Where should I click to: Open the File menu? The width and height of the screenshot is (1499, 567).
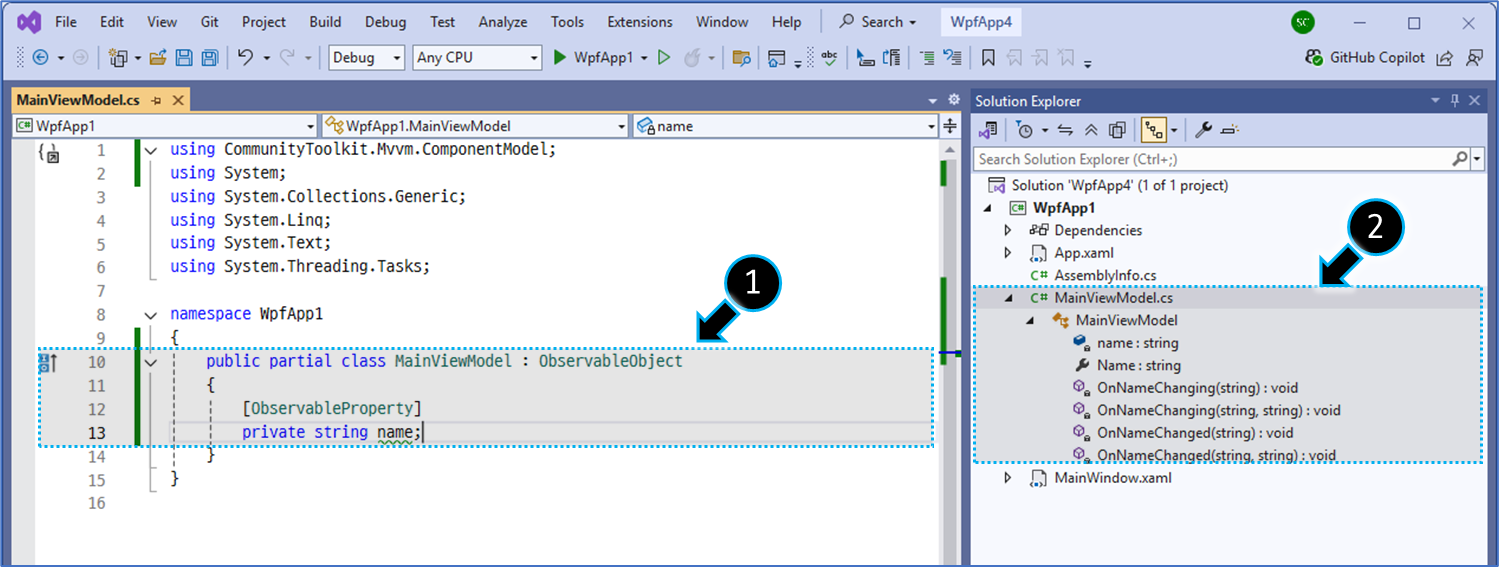pos(66,22)
